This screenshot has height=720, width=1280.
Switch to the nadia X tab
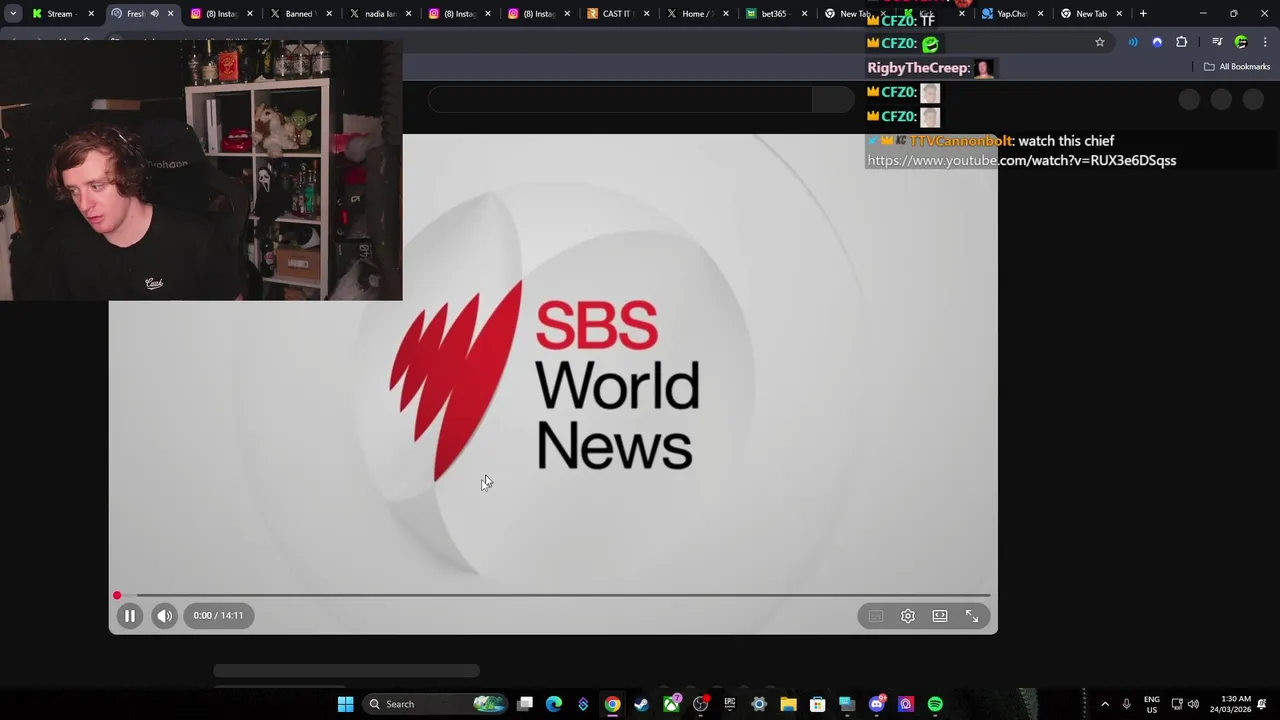(379, 14)
